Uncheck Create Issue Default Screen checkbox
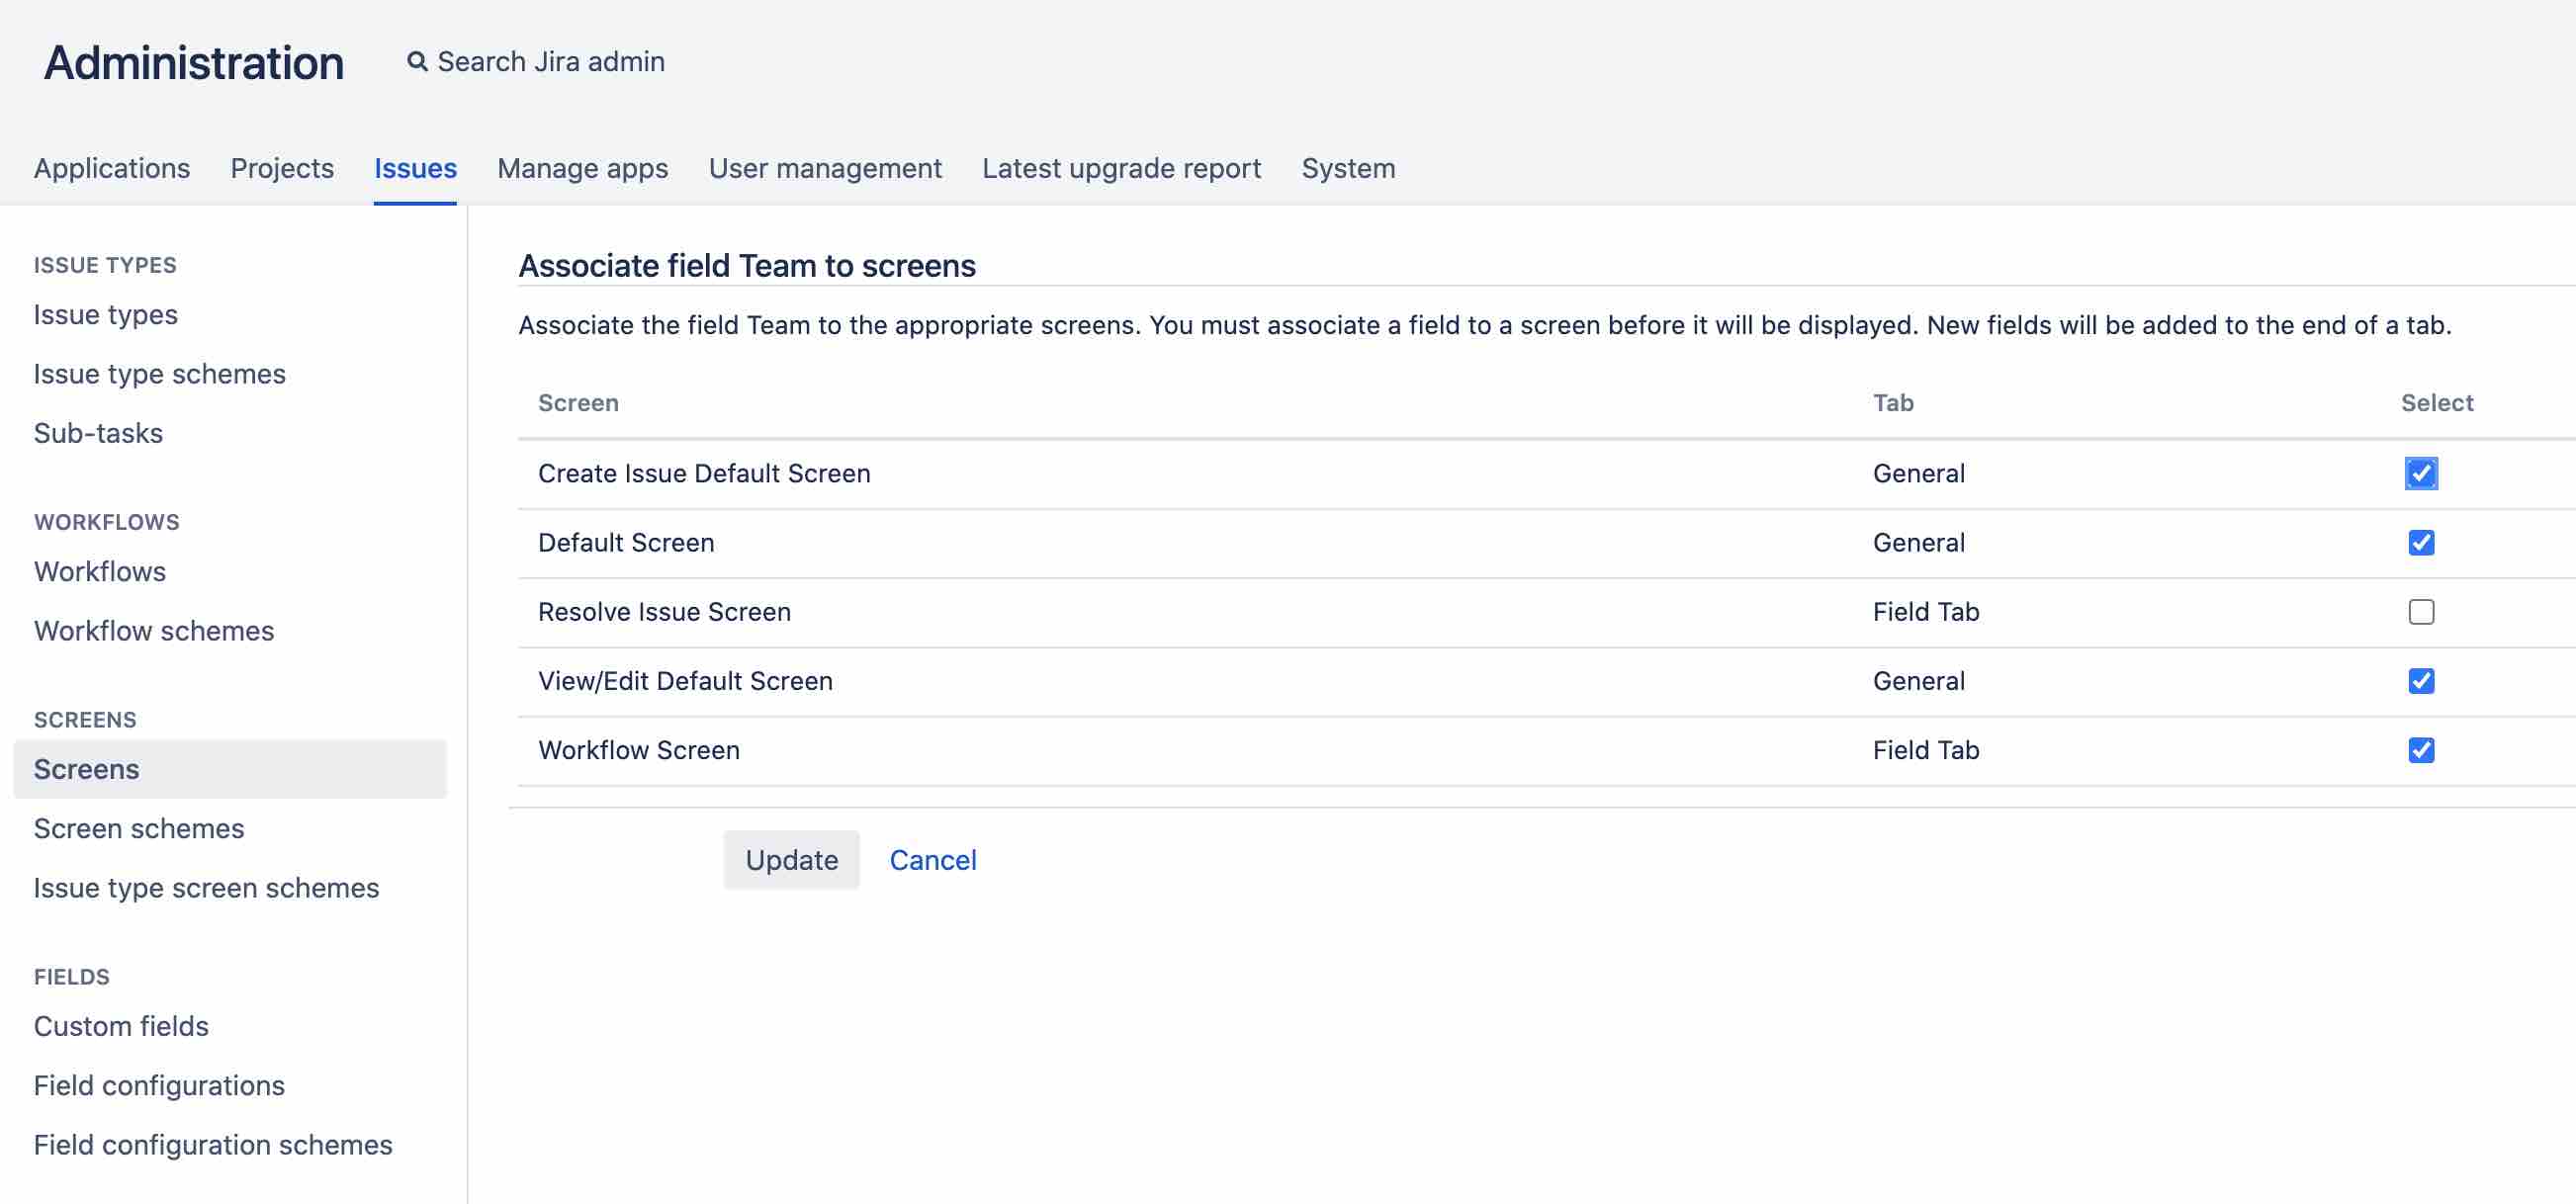Image resolution: width=2576 pixels, height=1204 pixels. point(2420,473)
